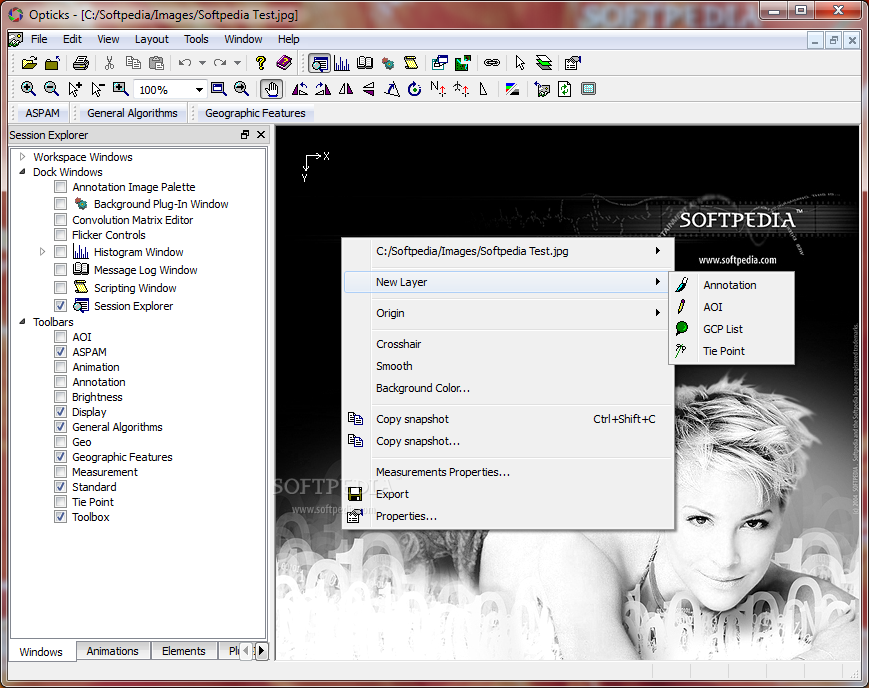Enable the Flicker Controls checkbox

tap(60, 235)
